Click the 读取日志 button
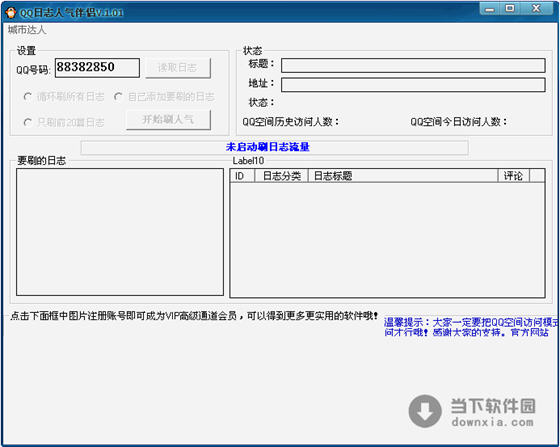The image size is (560, 447). pos(178,68)
